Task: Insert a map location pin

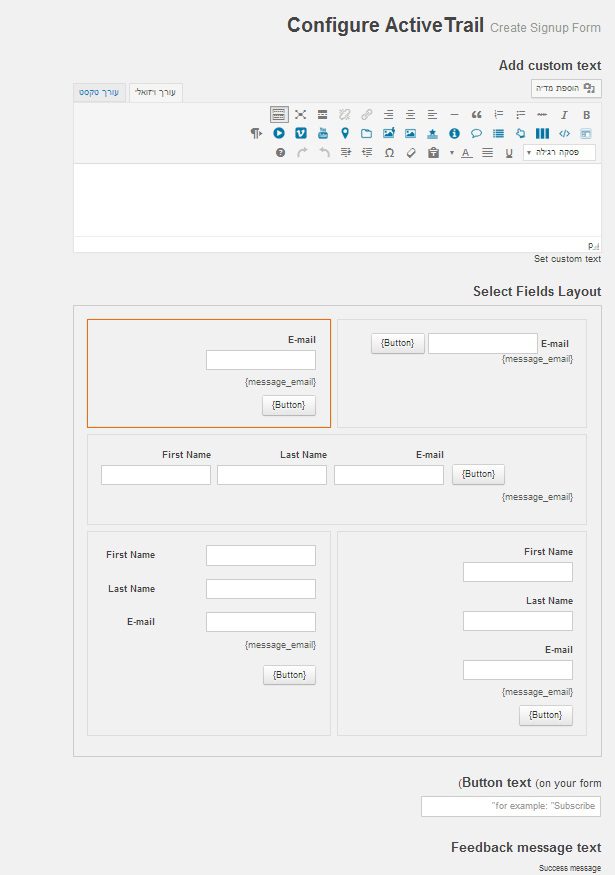Action: tap(345, 133)
